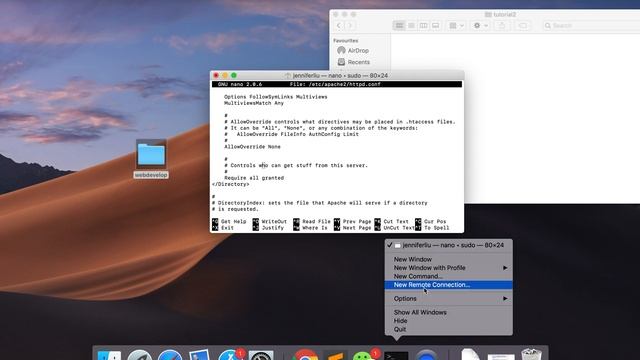640x360 pixels.
Task: Click the Finder edit tags button
Action: point(523,26)
